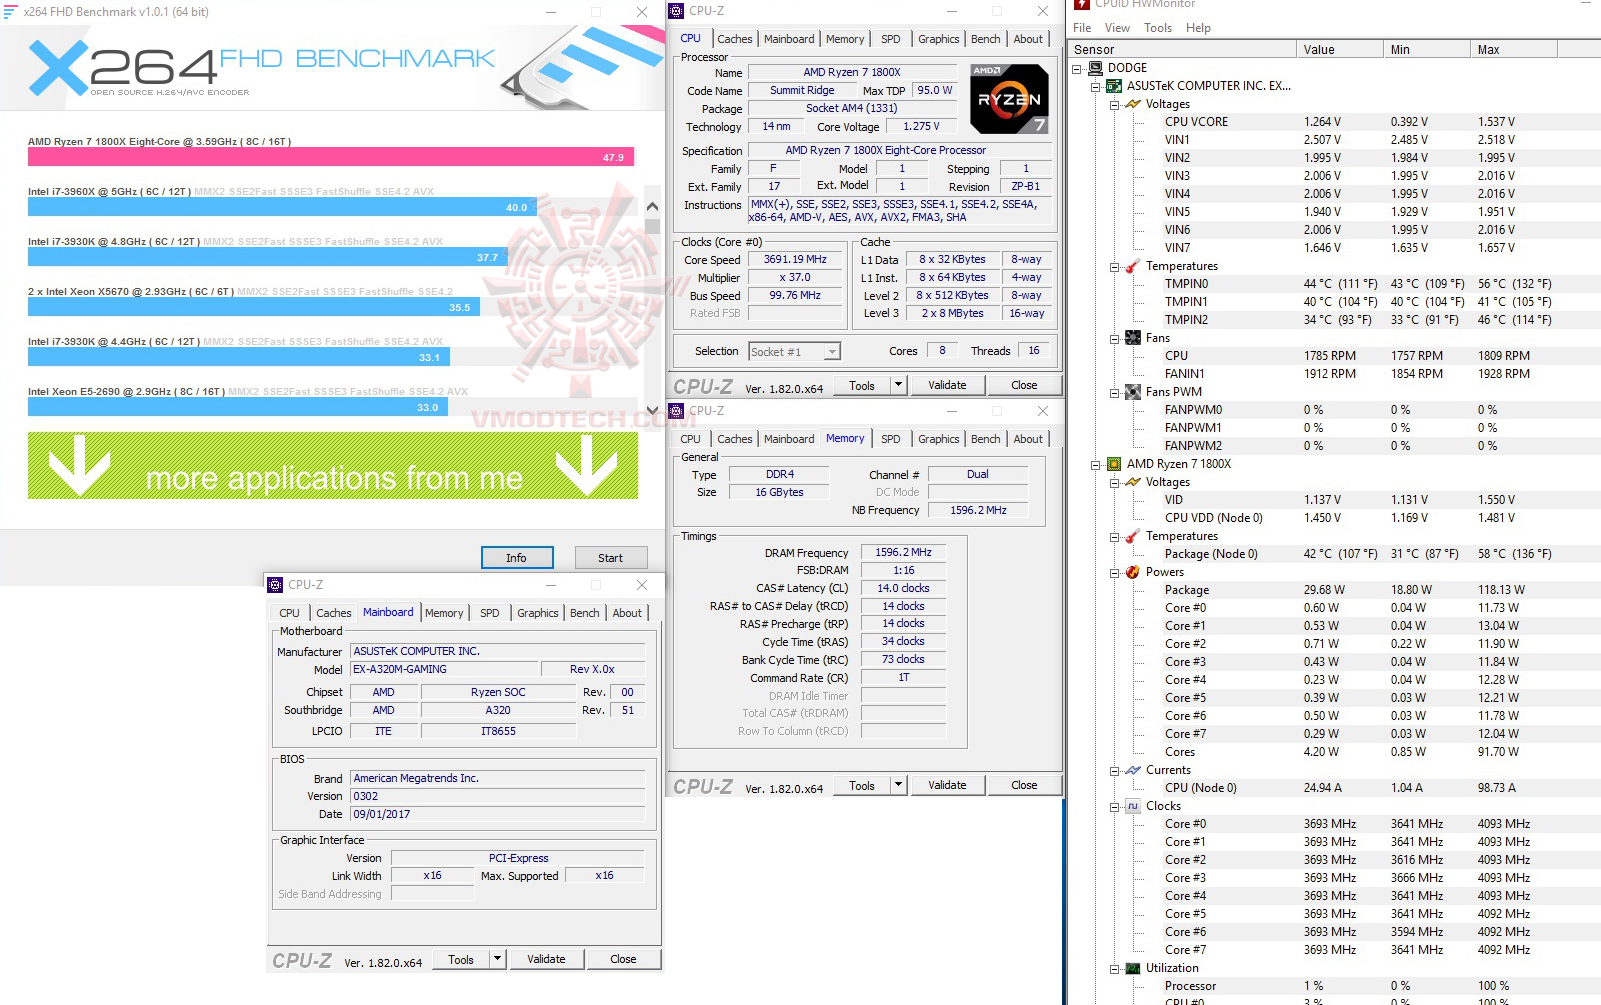Open the Tools dropdown in CPU-Z
Screen dimensions: 1601x1005
click(897, 384)
